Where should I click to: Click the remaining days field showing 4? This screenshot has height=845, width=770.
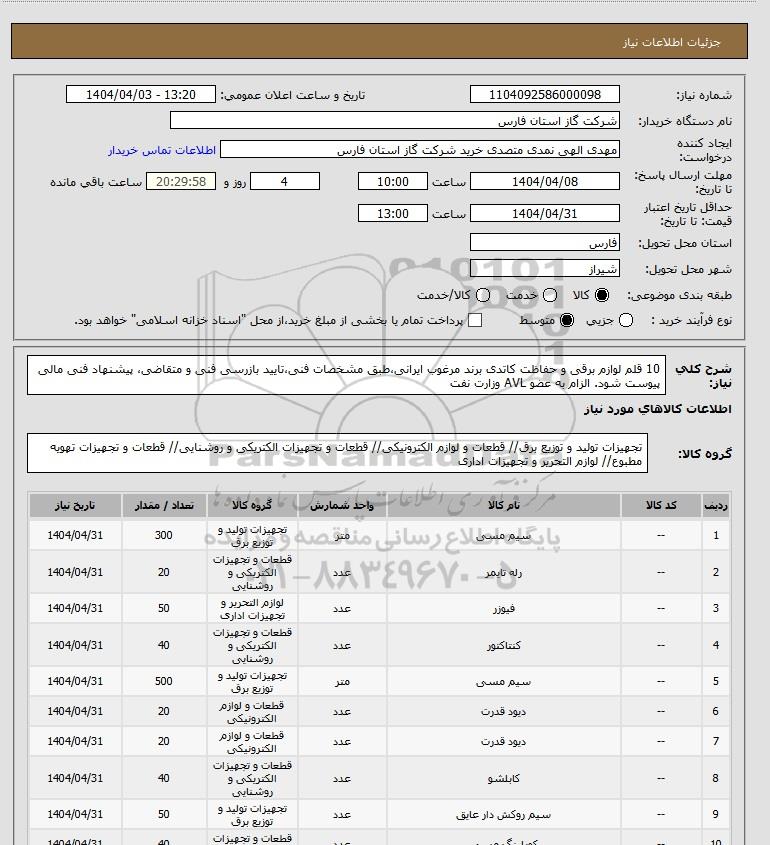(285, 181)
